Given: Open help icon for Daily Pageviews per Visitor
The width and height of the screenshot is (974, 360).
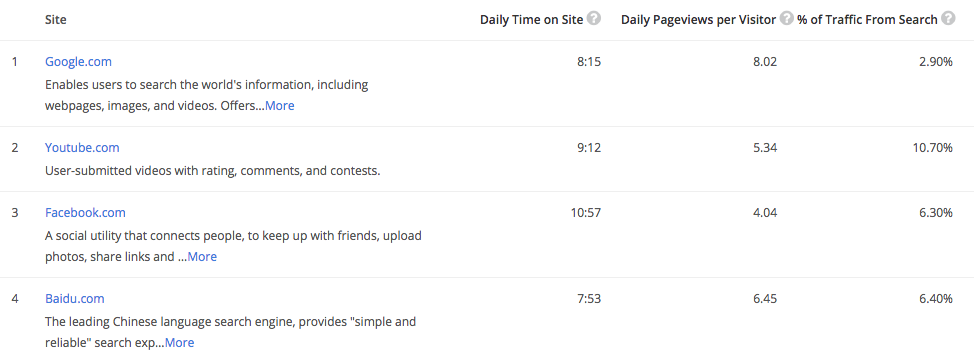Looking at the screenshot, I should pyautogui.click(x=786, y=19).
